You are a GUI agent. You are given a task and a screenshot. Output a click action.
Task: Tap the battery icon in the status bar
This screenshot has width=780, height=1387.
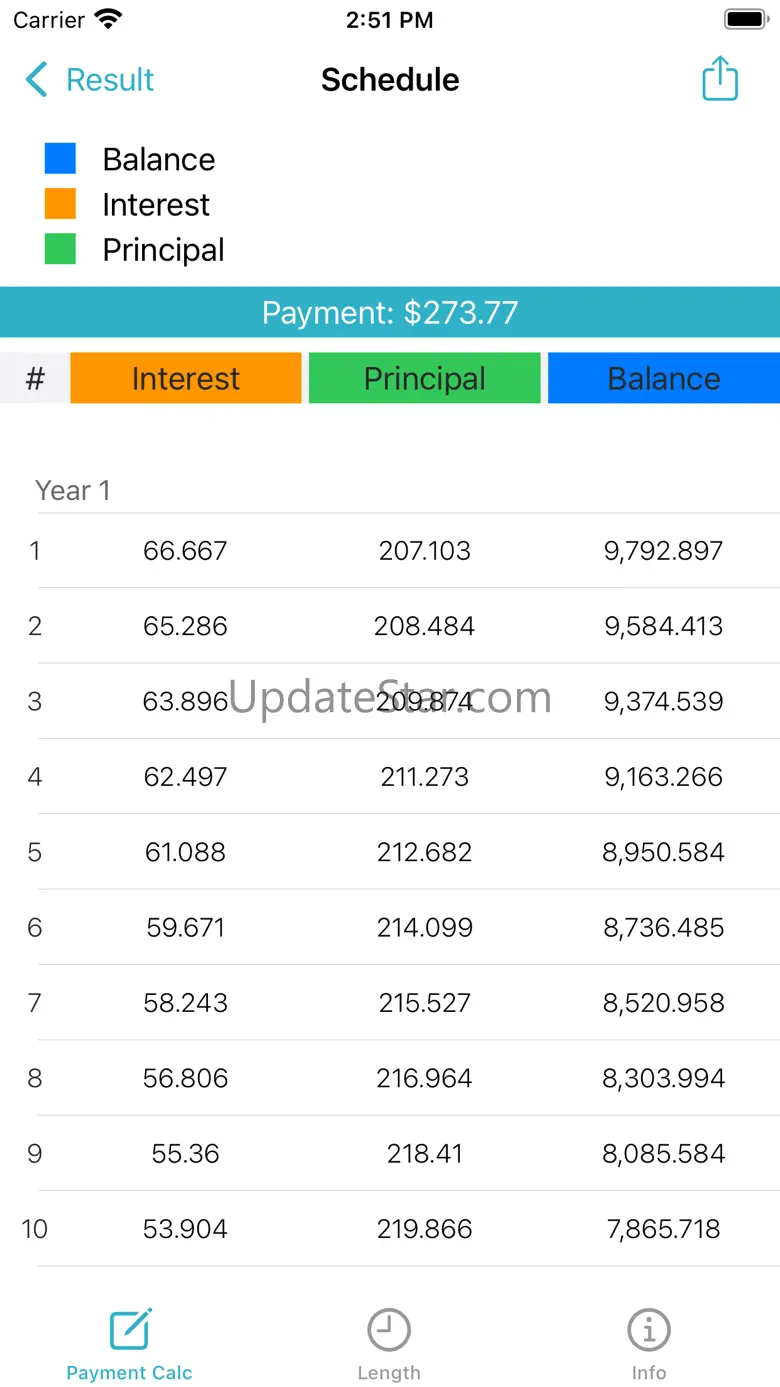(745, 19)
